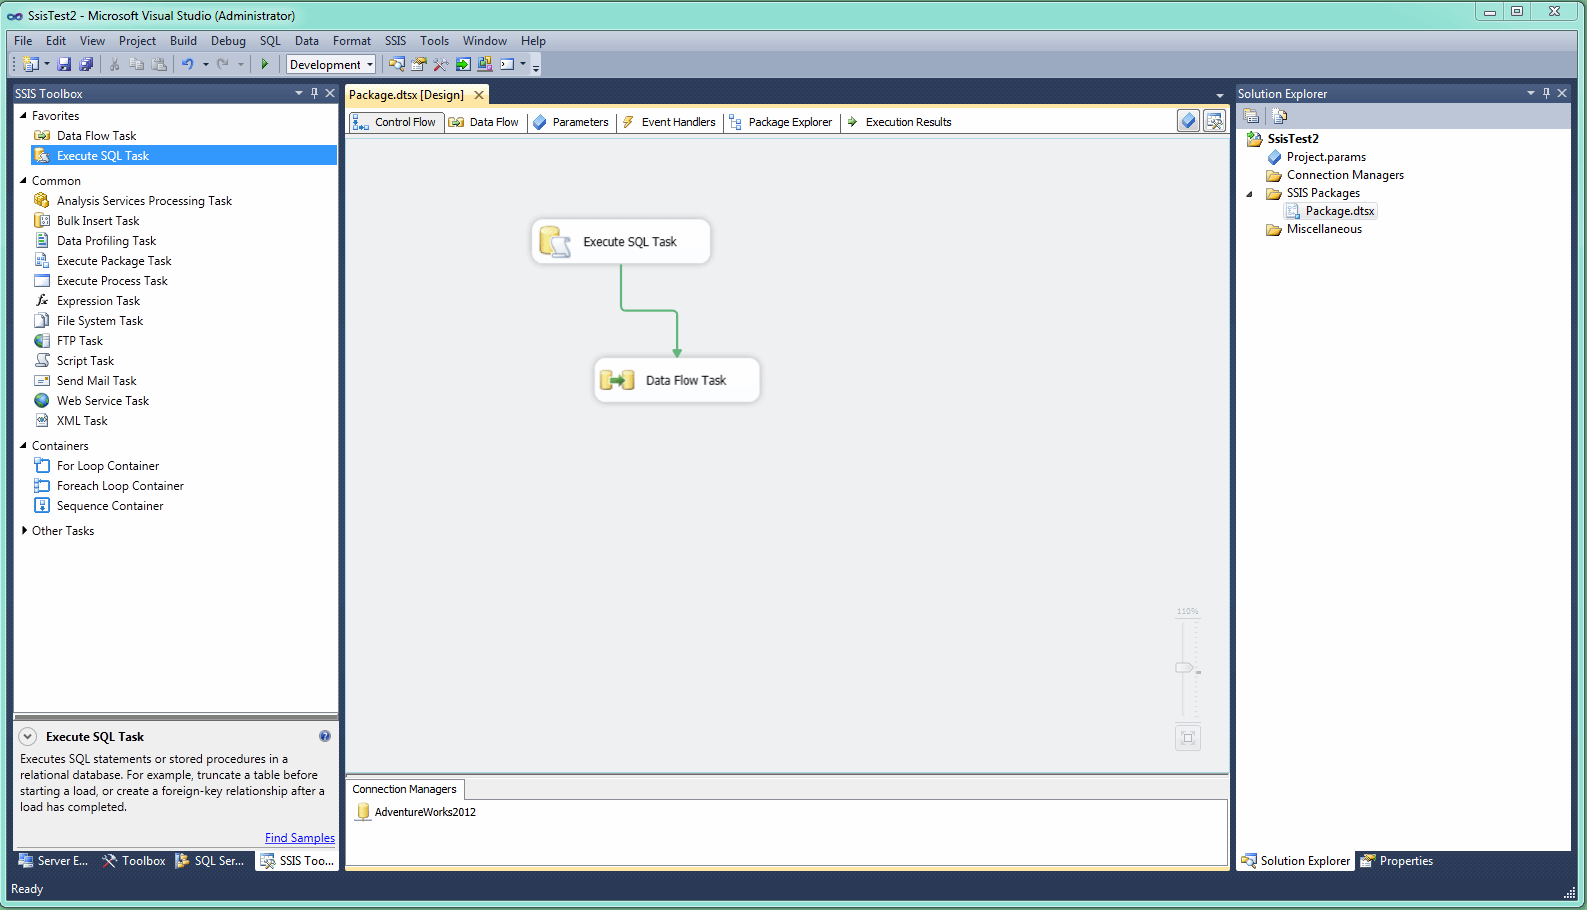Close the Package.dtsx [Design] tab
The width and height of the screenshot is (1587, 910).
click(479, 95)
